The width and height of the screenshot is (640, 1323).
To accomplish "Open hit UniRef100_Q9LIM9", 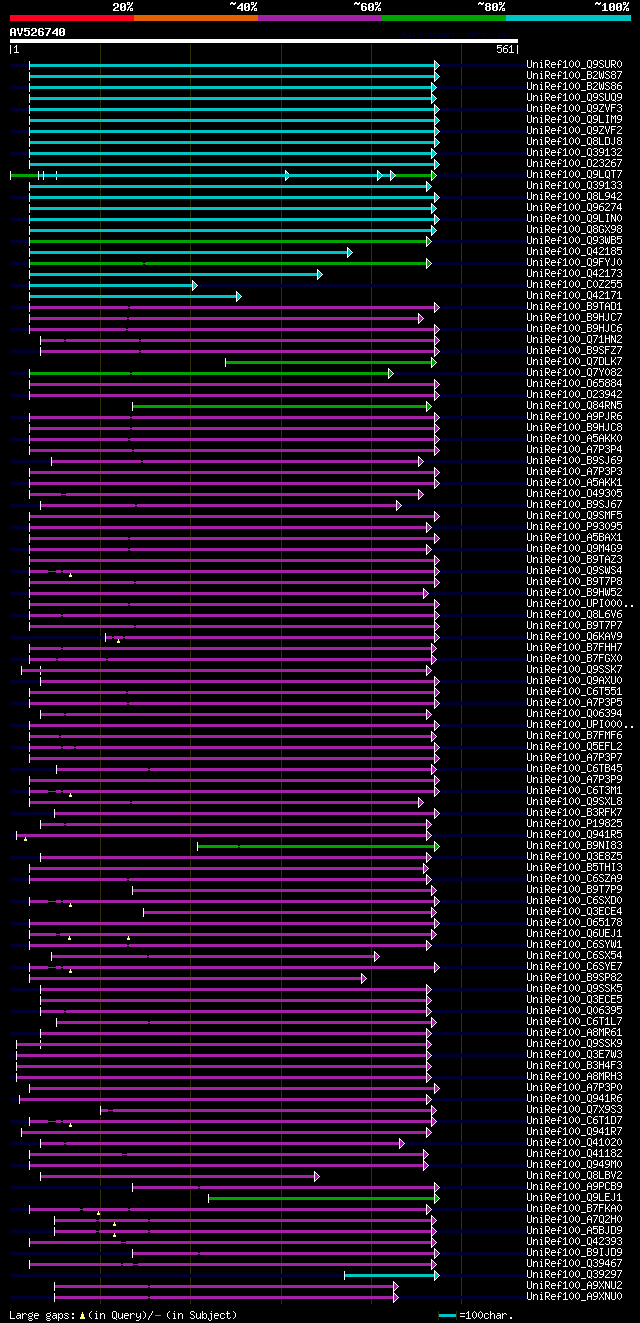I will 574,120.
